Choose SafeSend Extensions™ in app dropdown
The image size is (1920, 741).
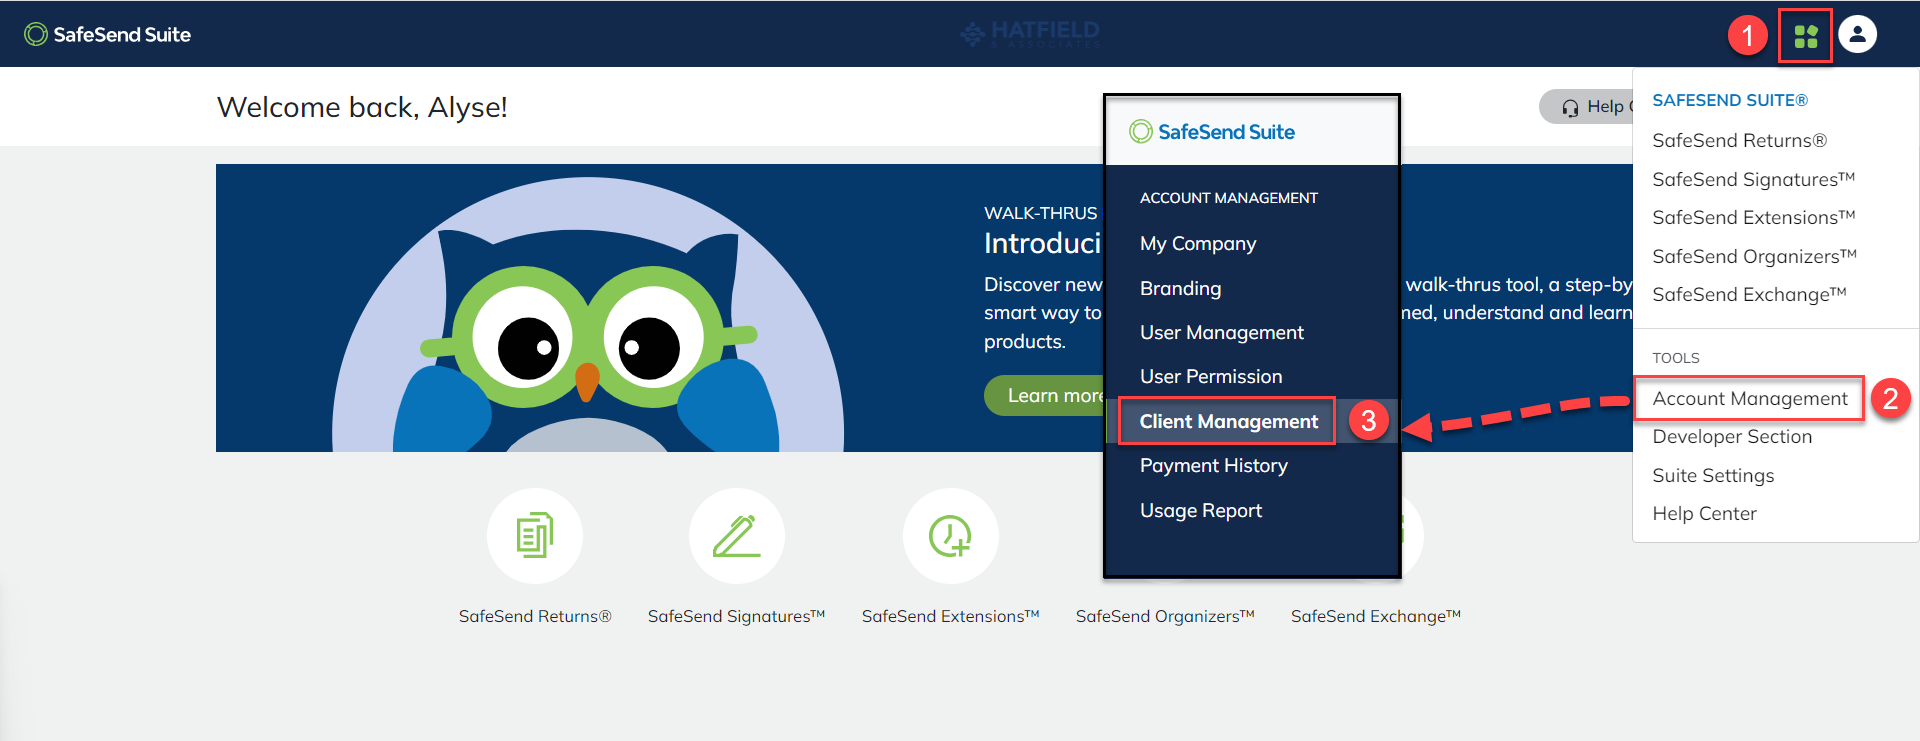(x=1753, y=217)
